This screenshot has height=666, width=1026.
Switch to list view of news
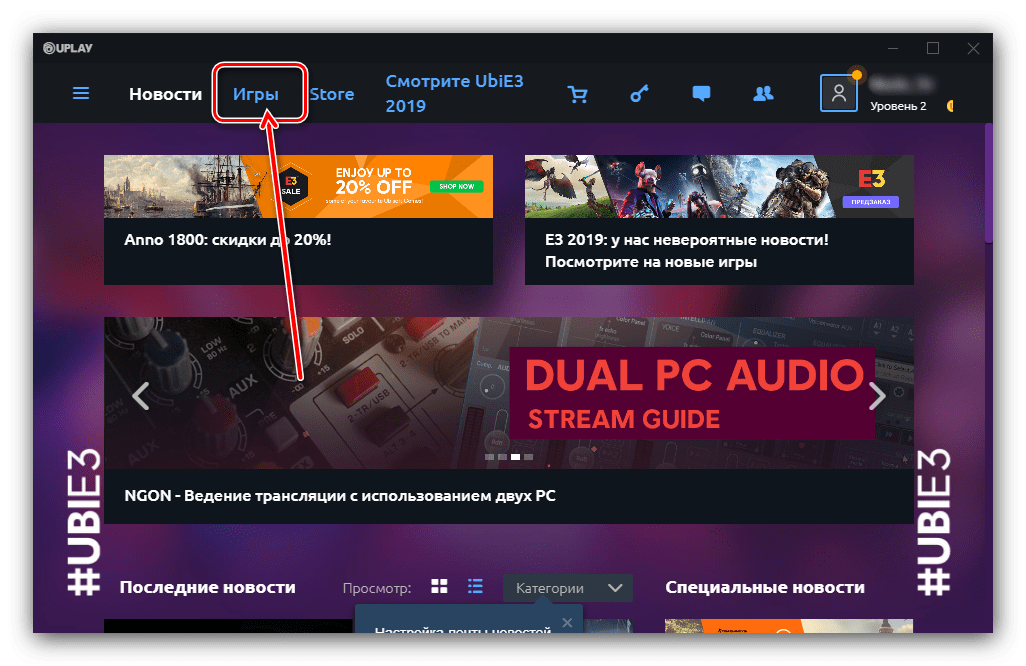475,586
